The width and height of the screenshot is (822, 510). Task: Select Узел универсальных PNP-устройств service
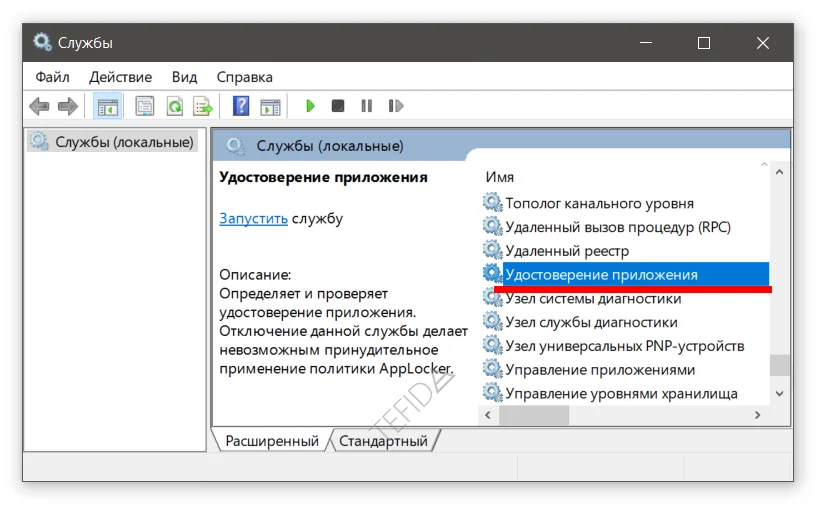click(625, 346)
